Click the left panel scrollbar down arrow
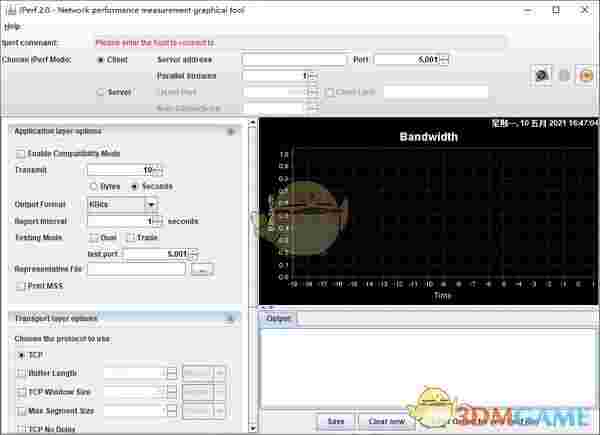 coord(252,428)
